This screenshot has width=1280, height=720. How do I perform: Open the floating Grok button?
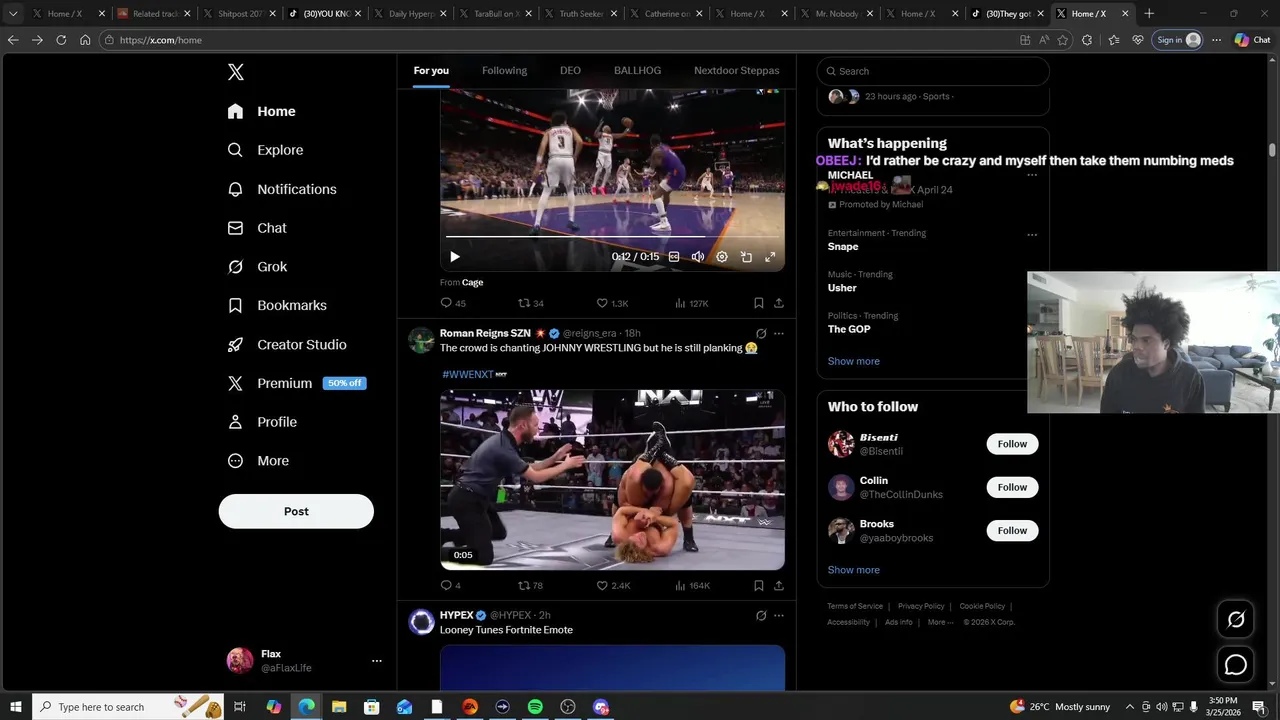pos(1236,620)
